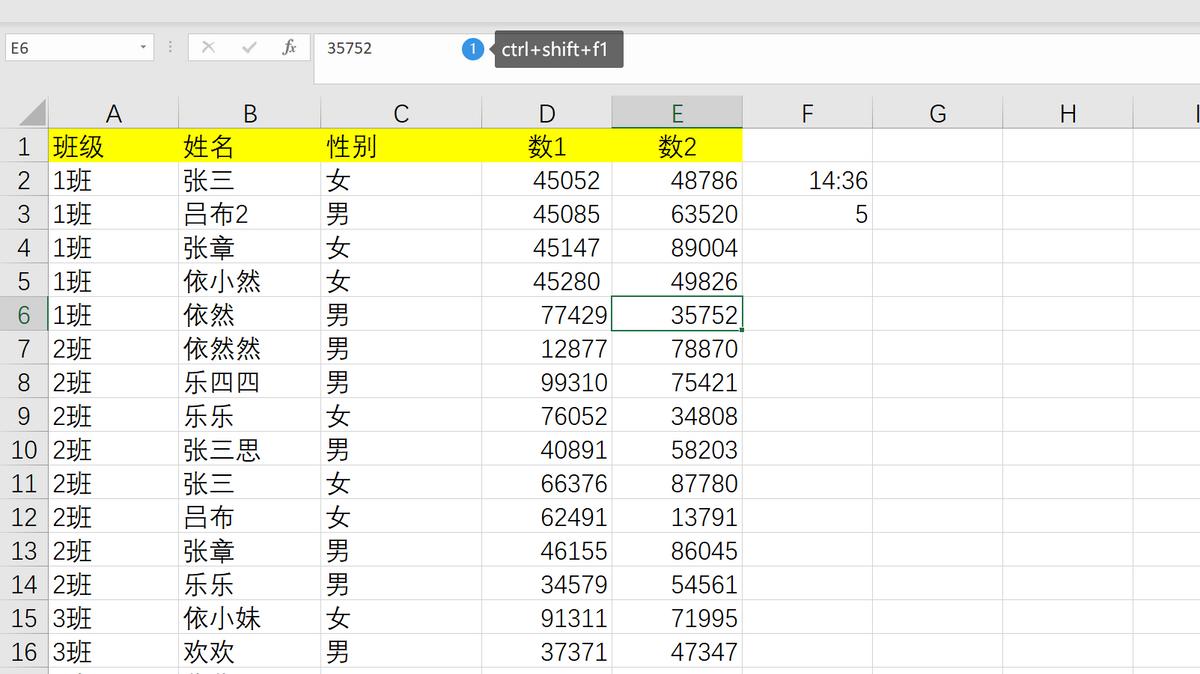This screenshot has width=1200, height=674.
Task: Open the Name Box dropdown arrow
Action: [x=142, y=48]
